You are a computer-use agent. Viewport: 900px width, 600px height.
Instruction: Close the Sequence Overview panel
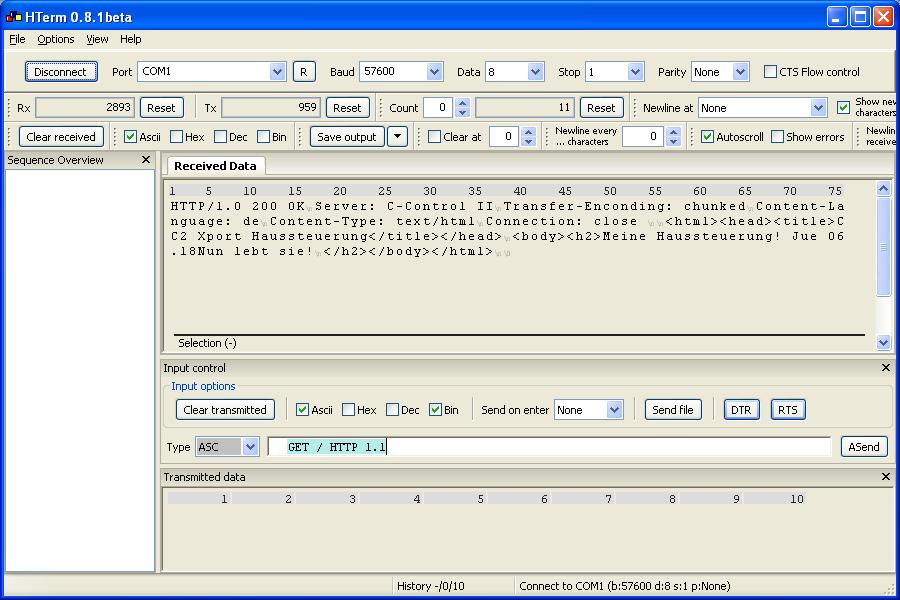coord(146,160)
